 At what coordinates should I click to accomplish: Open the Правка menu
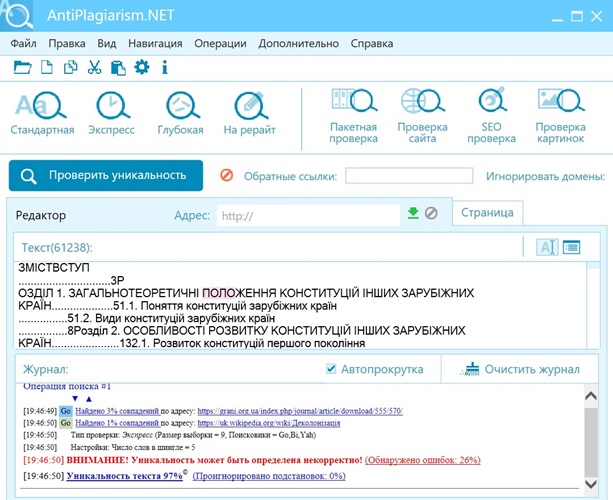[x=67, y=43]
